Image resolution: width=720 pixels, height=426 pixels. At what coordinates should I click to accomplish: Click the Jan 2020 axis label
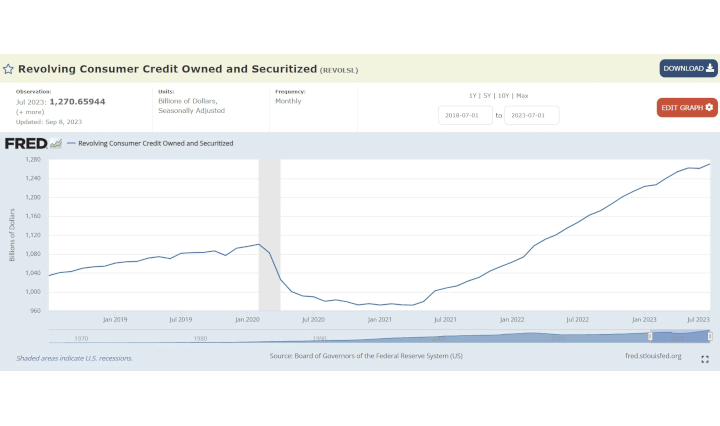click(x=247, y=320)
